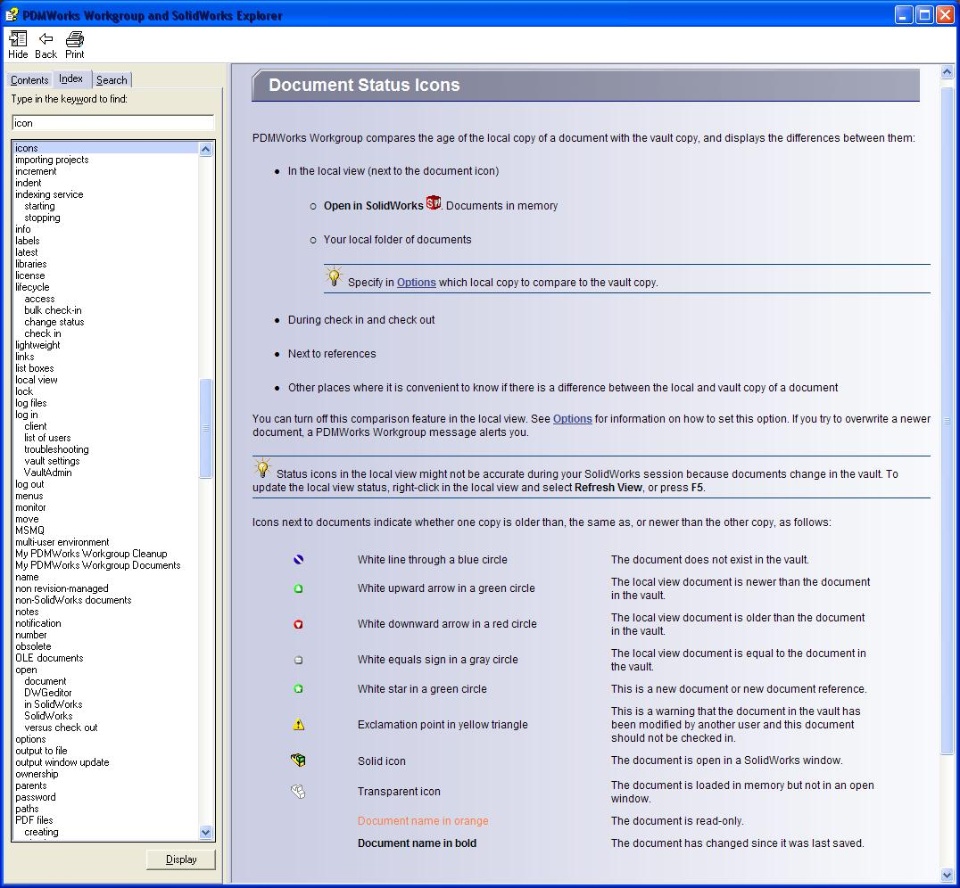960x888 pixels.
Task: Choose 'bulk check-in' under lifecycle
Action: pos(53,310)
